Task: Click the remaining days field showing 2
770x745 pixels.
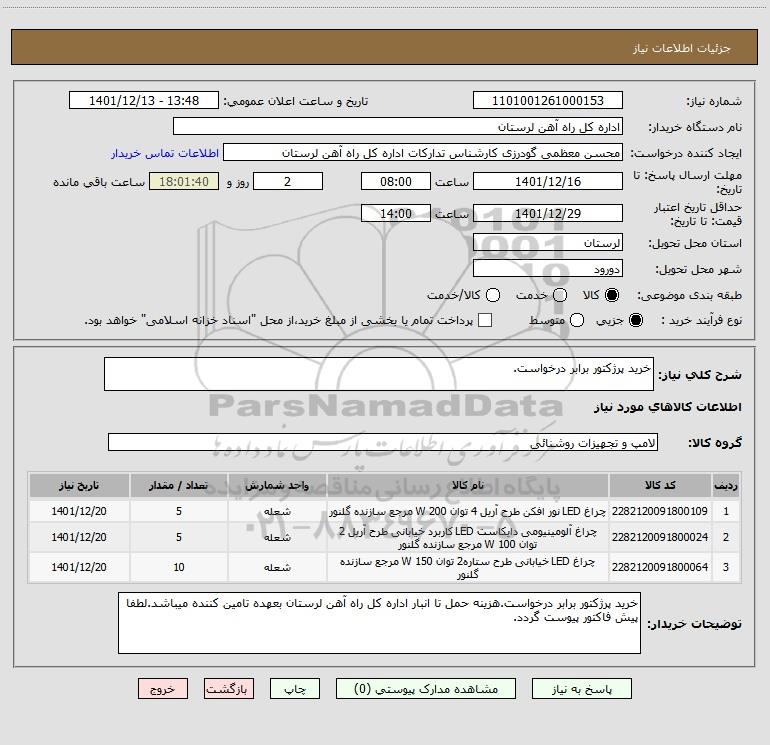Action: click(x=288, y=181)
